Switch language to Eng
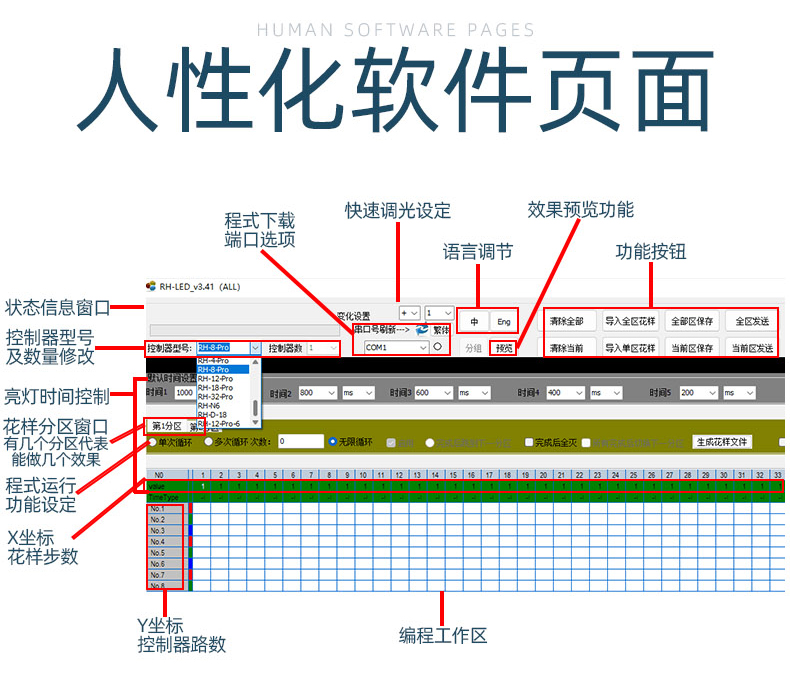The height and width of the screenshot is (692, 790). click(504, 322)
